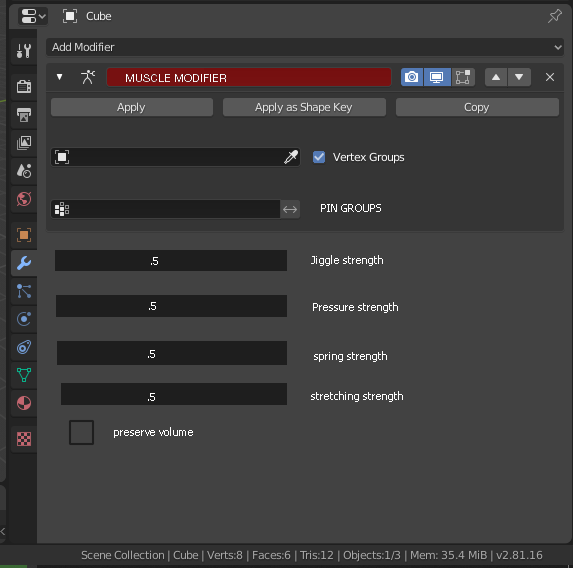This screenshot has height=568, width=573.
Task: Click the Jiggle strength value field
Action: click(x=171, y=261)
